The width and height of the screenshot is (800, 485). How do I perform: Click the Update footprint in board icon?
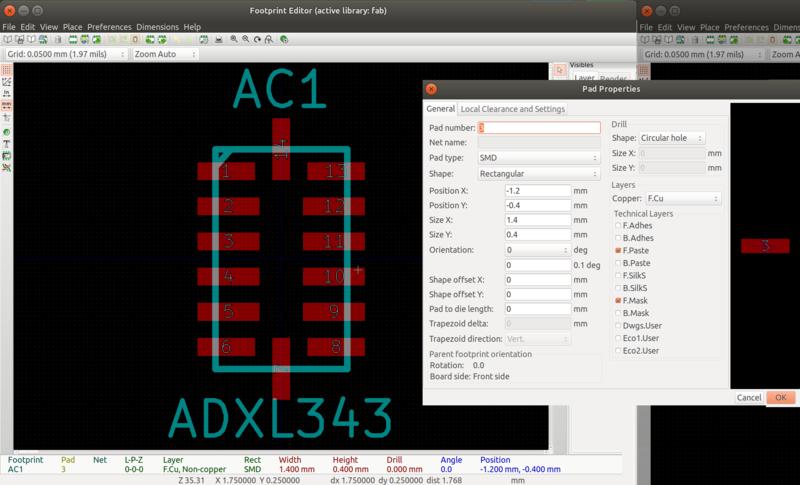(x=123, y=39)
